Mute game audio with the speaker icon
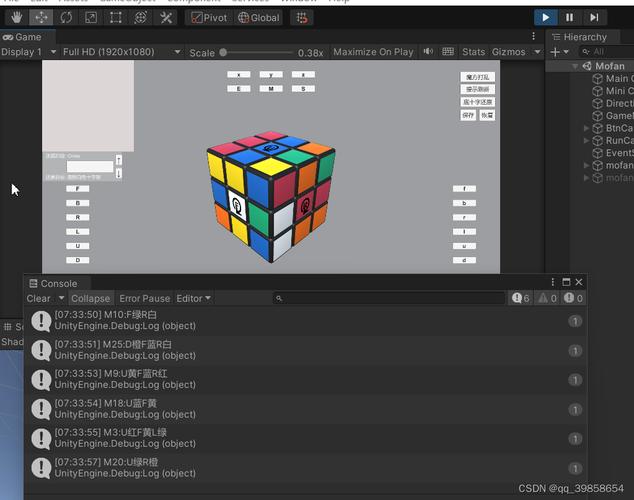 pos(428,52)
